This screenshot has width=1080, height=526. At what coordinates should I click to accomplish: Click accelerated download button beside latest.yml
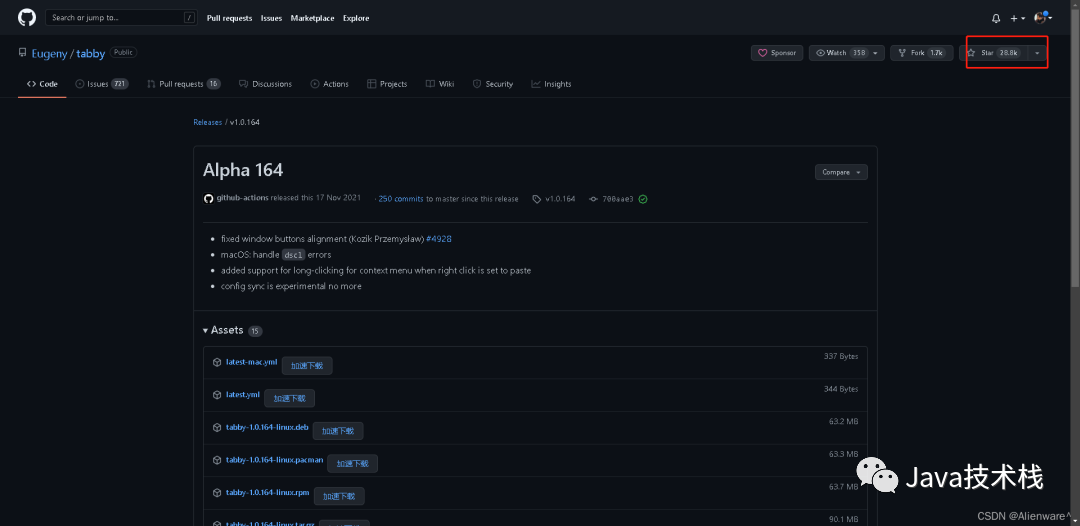click(289, 398)
